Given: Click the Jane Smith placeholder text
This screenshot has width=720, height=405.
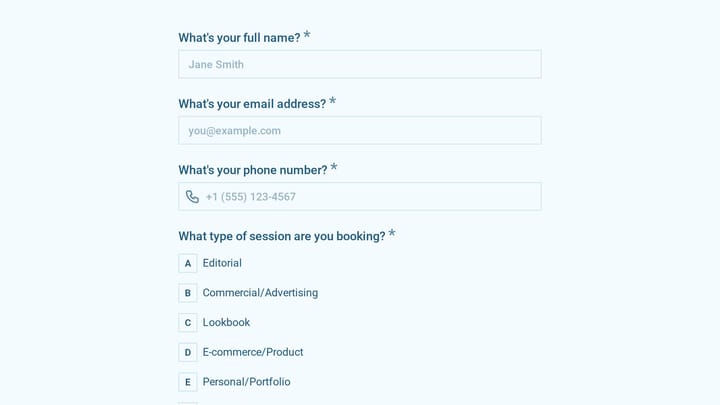Looking at the screenshot, I should (216, 64).
